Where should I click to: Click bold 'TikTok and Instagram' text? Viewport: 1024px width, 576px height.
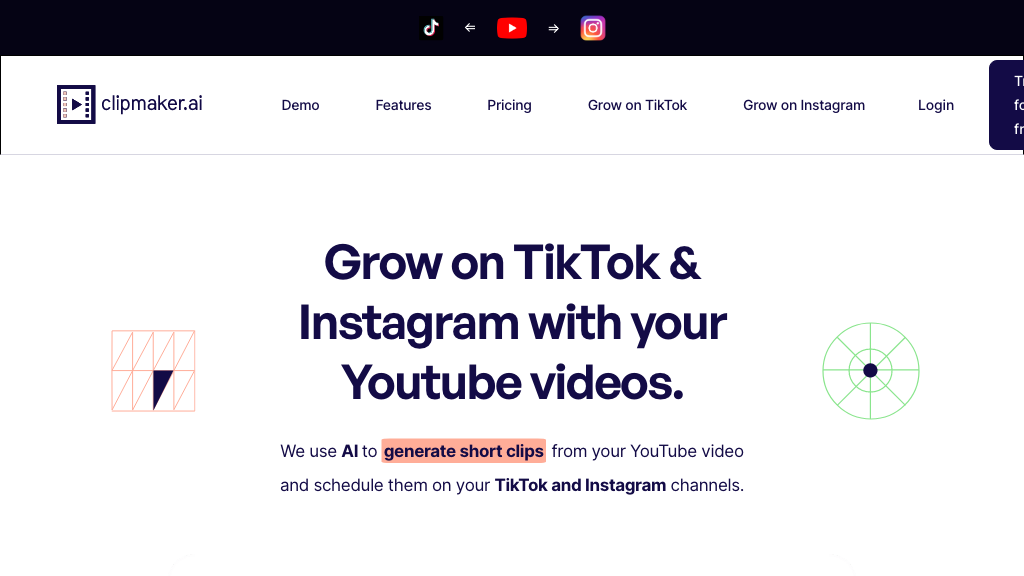[581, 485]
